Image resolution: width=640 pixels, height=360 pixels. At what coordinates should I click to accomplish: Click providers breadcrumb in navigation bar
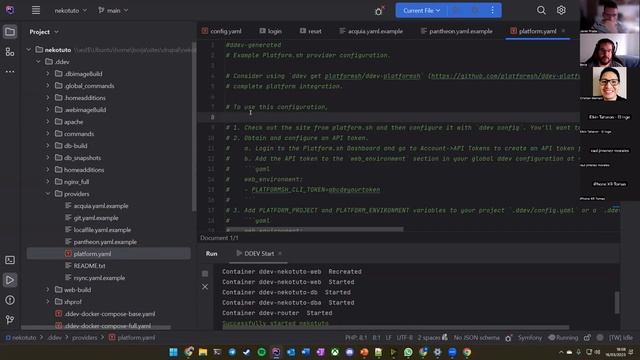click(x=84, y=338)
